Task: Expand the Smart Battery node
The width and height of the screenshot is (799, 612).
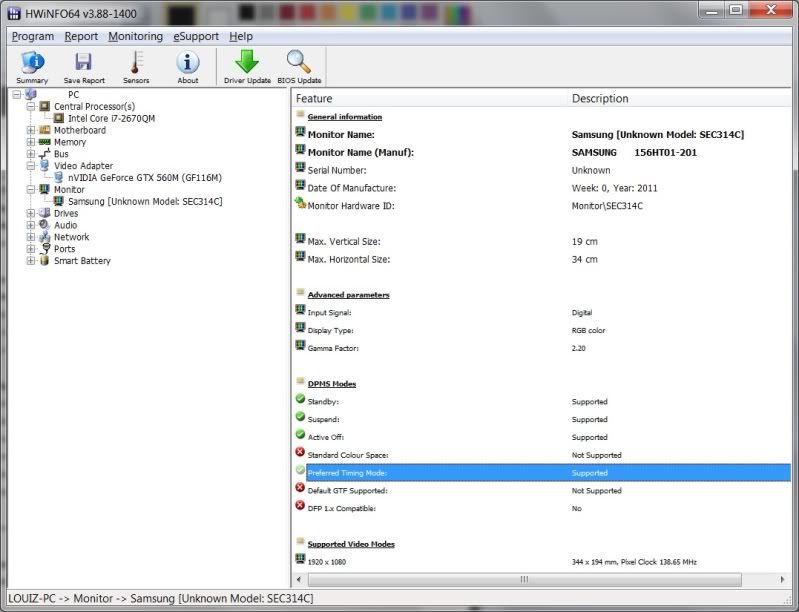Action: [x=31, y=261]
